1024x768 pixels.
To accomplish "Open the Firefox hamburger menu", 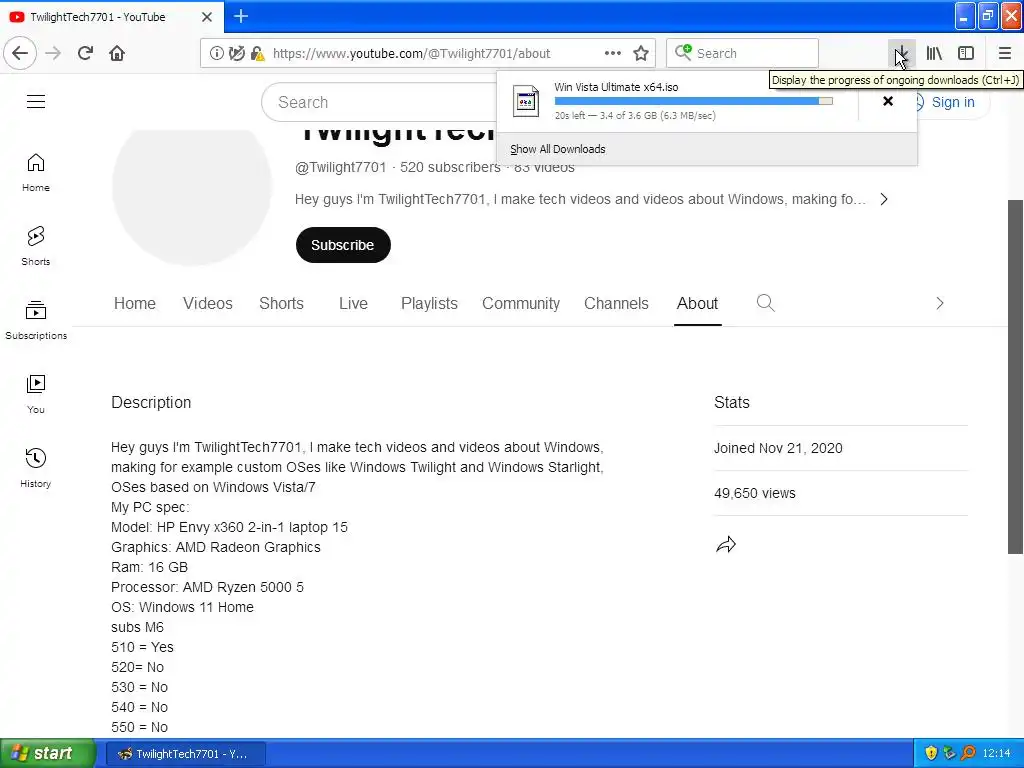I will 1004,53.
